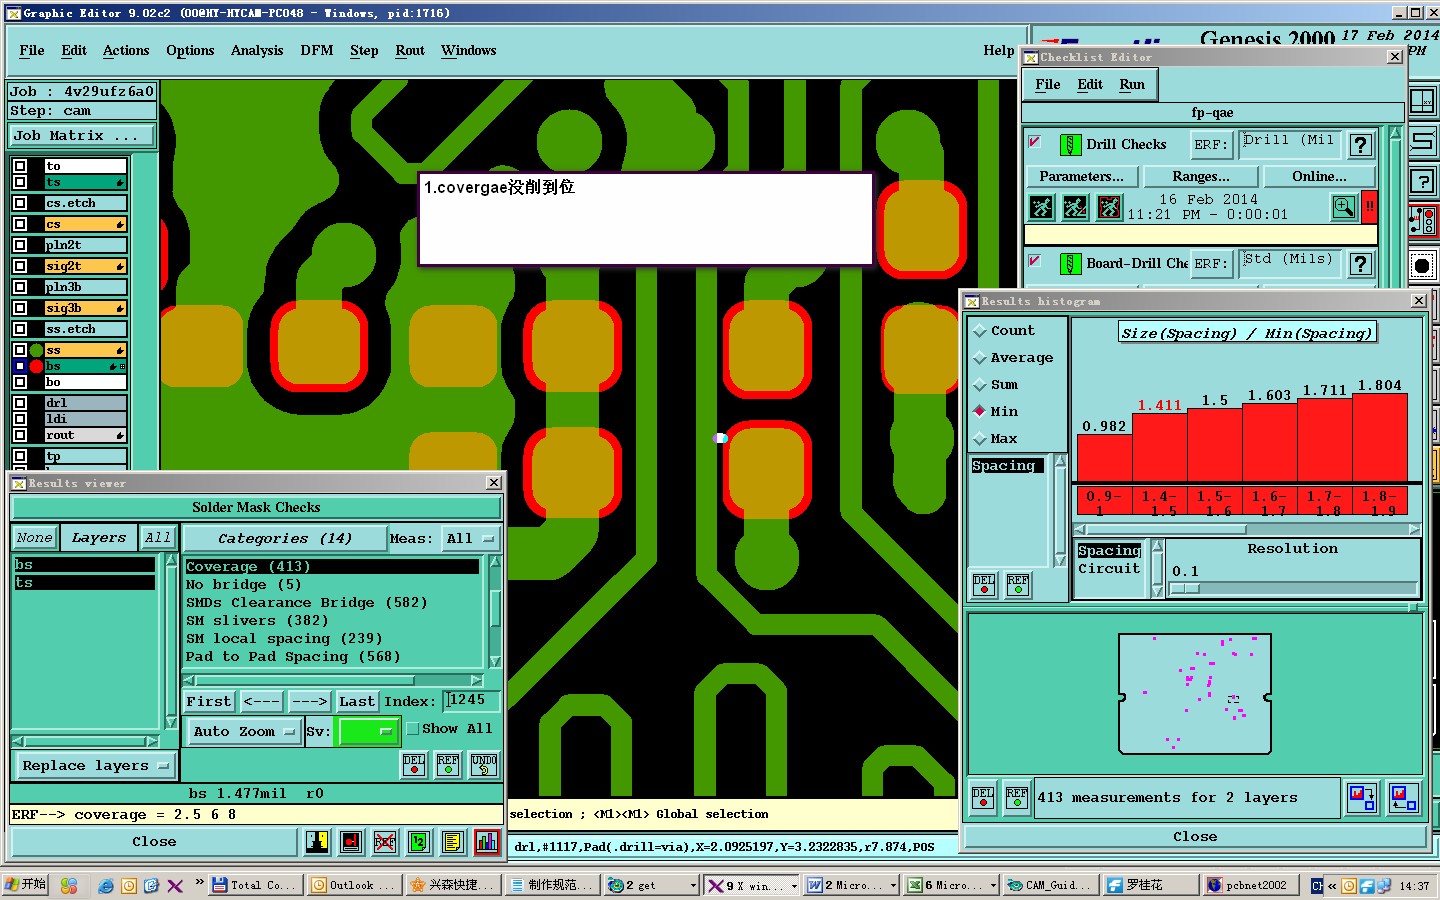Expand the 9 X win taskbar group arrow
Viewport: 1440px width, 900px height.
pyautogui.click(x=795, y=885)
